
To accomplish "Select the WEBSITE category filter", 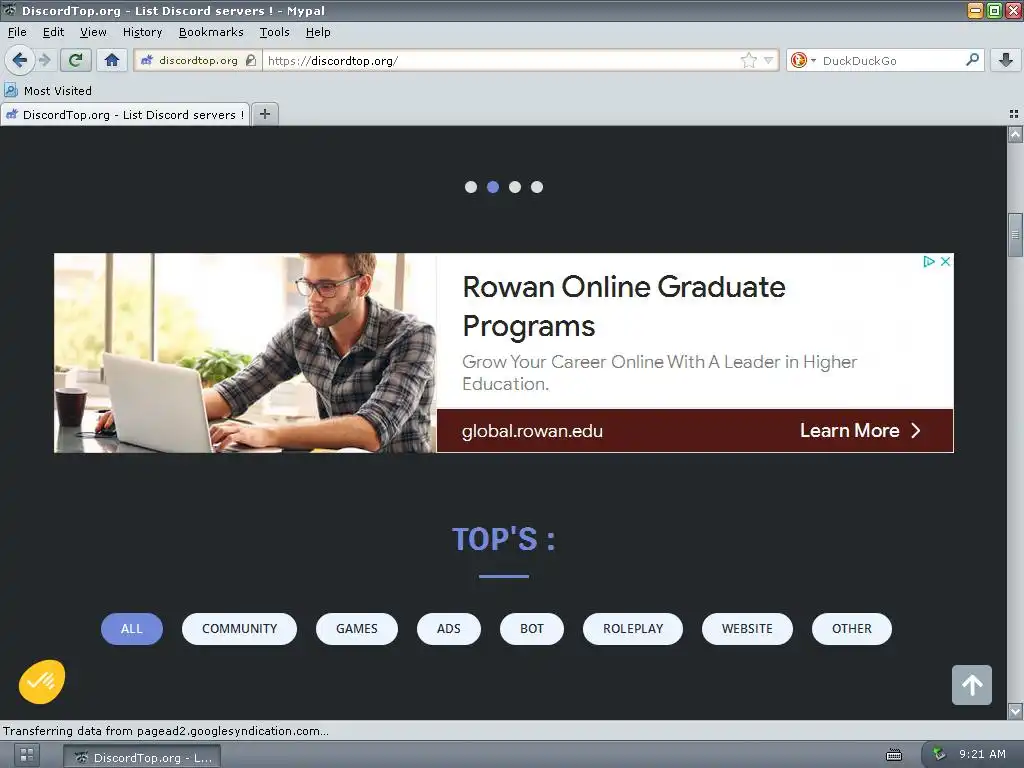I will point(747,629).
